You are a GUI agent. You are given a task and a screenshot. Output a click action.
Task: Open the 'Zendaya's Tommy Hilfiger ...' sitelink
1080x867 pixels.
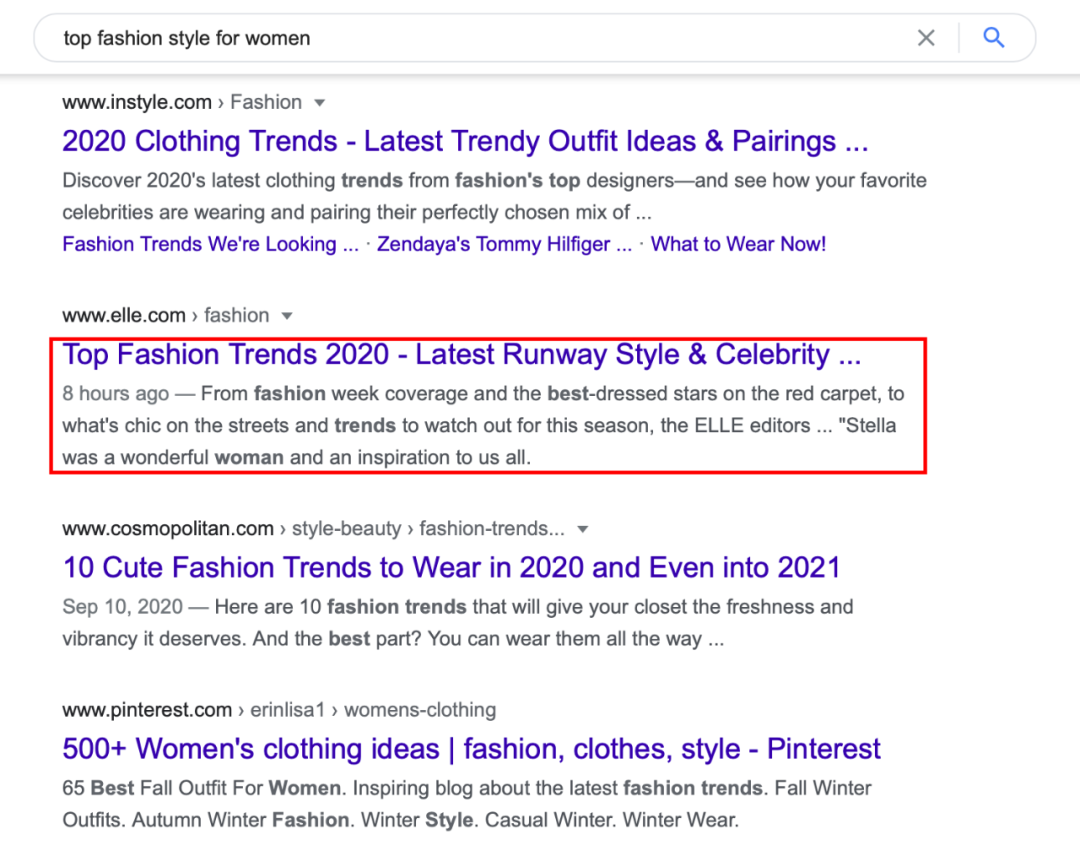504,244
